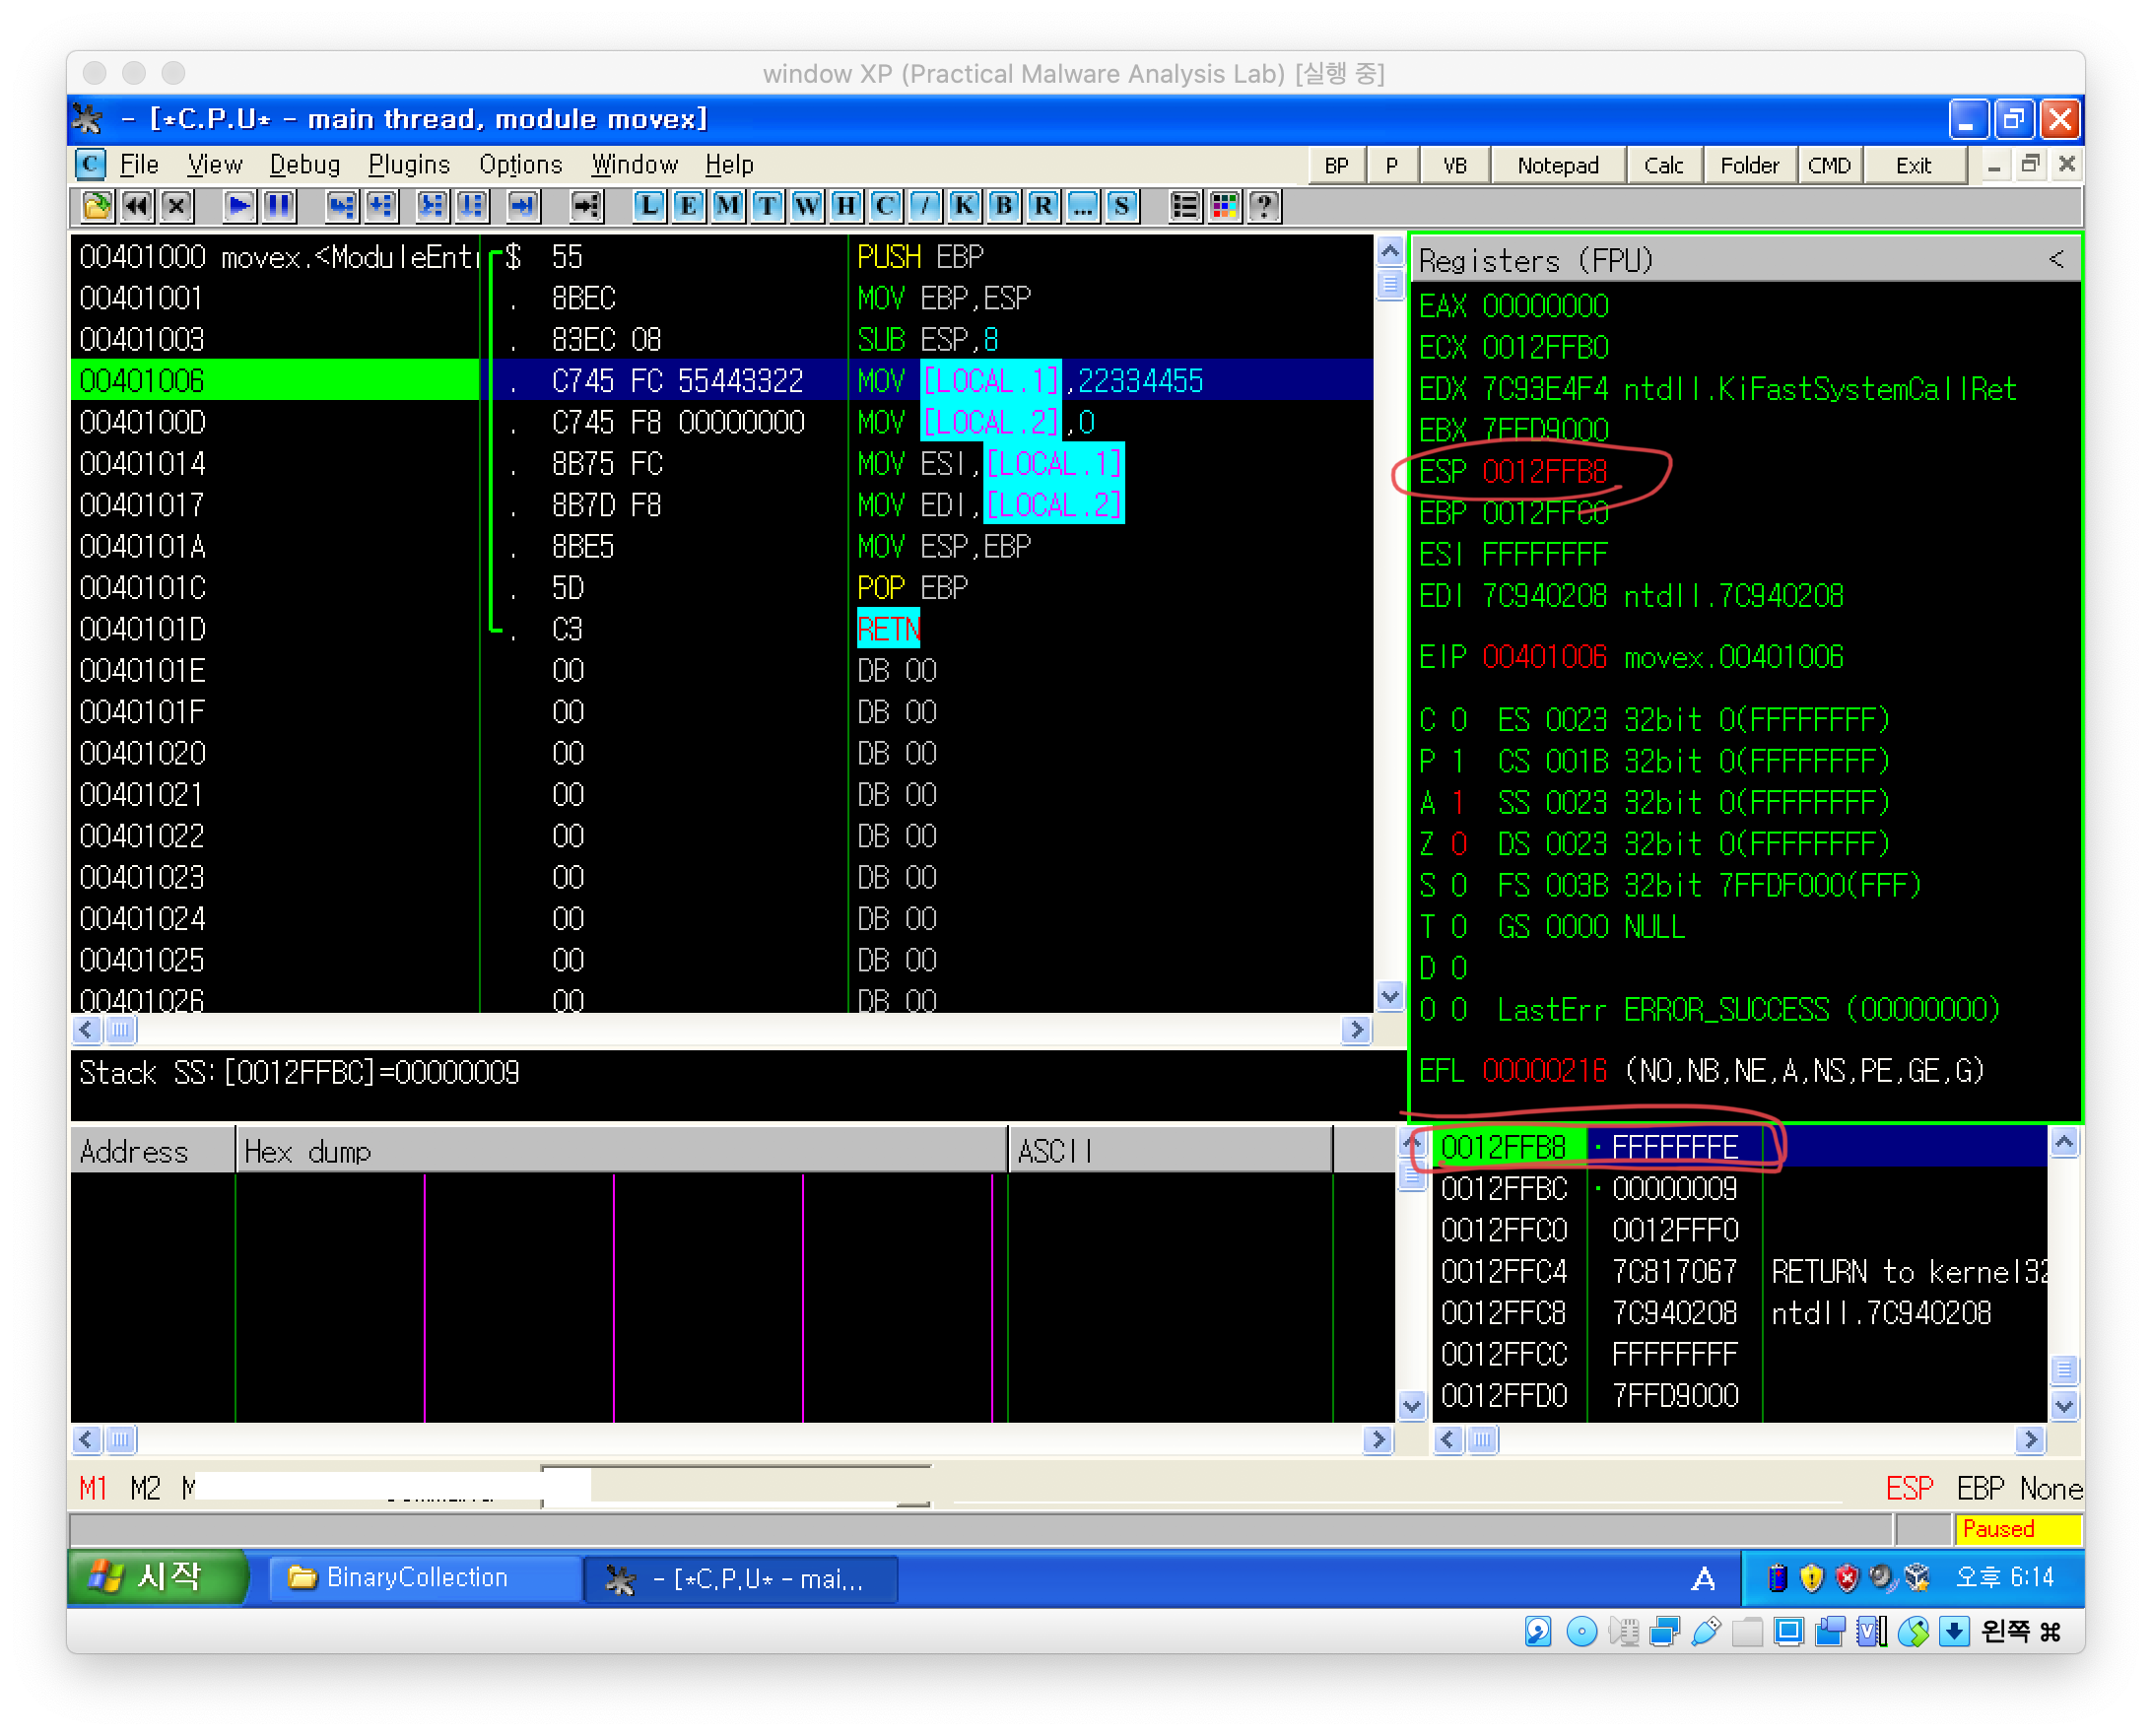The height and width of the screenshot is (1736, 2152).
Task: Select the M2 memory bookmark
Action: [145, 1489]
